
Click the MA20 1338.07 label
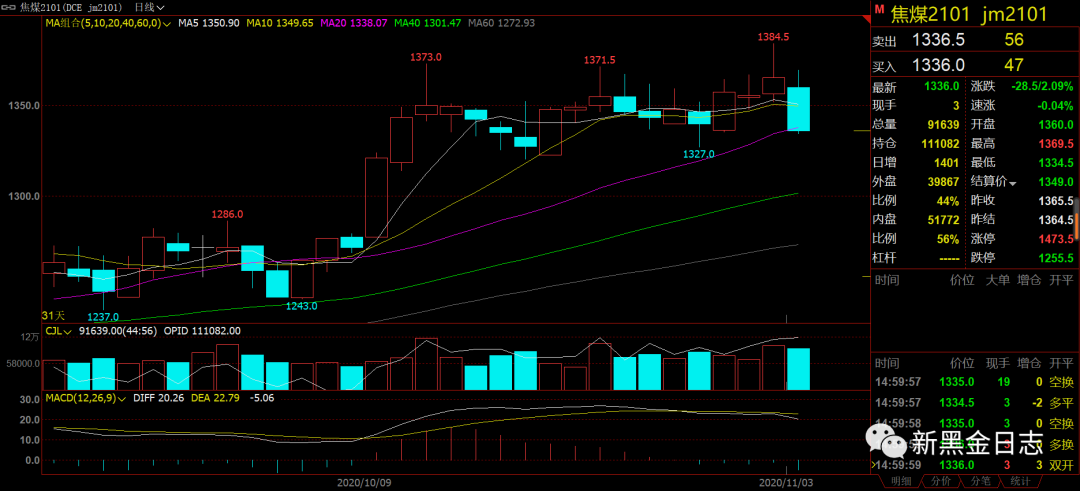[x=353, y=23]
